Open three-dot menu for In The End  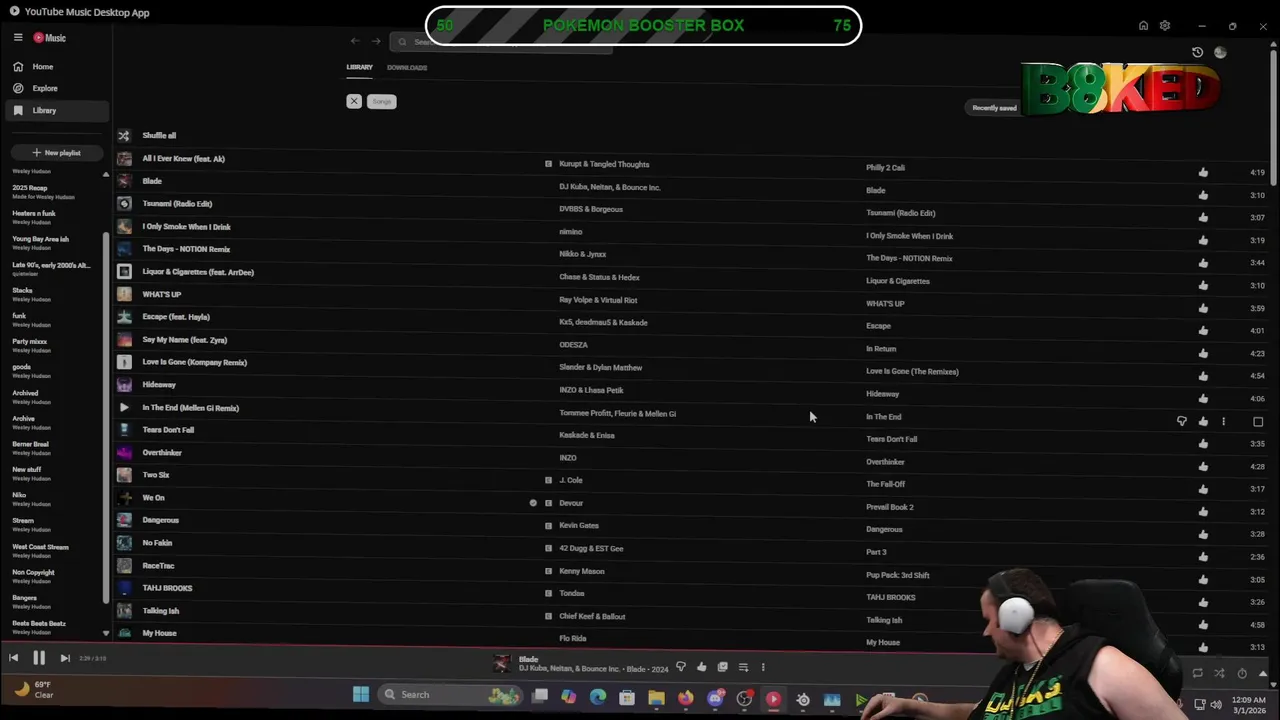tap(1223, 422)
